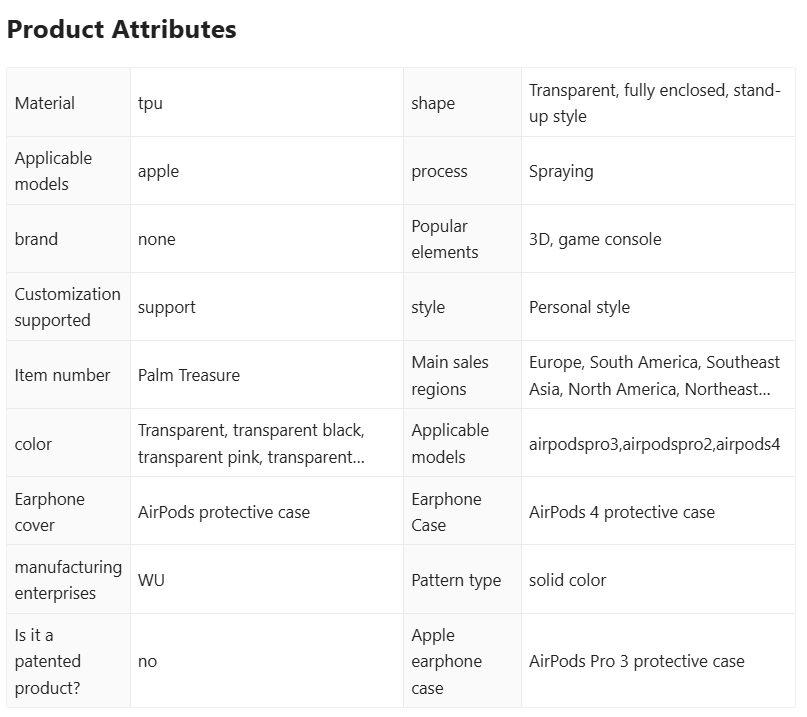807x717 pixels.
Task: Click the Product Attributes heading
Action: 121,29
